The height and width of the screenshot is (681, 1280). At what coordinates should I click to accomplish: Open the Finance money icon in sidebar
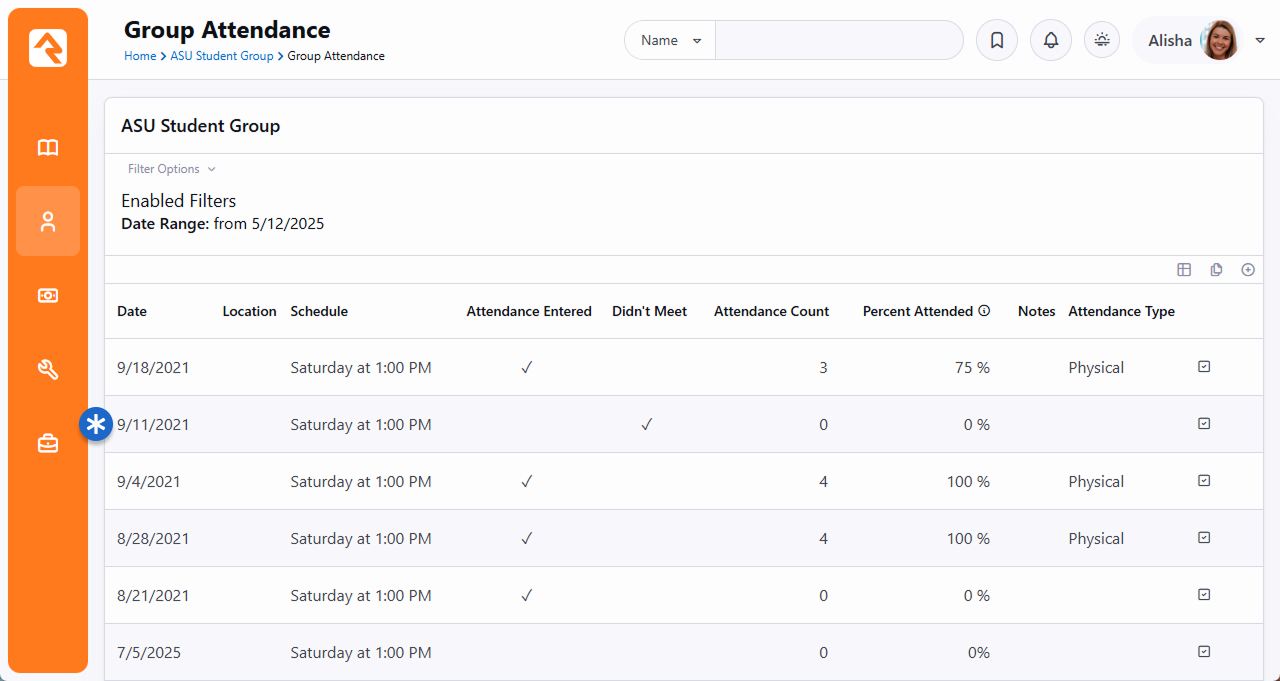(x=48, y=296)
